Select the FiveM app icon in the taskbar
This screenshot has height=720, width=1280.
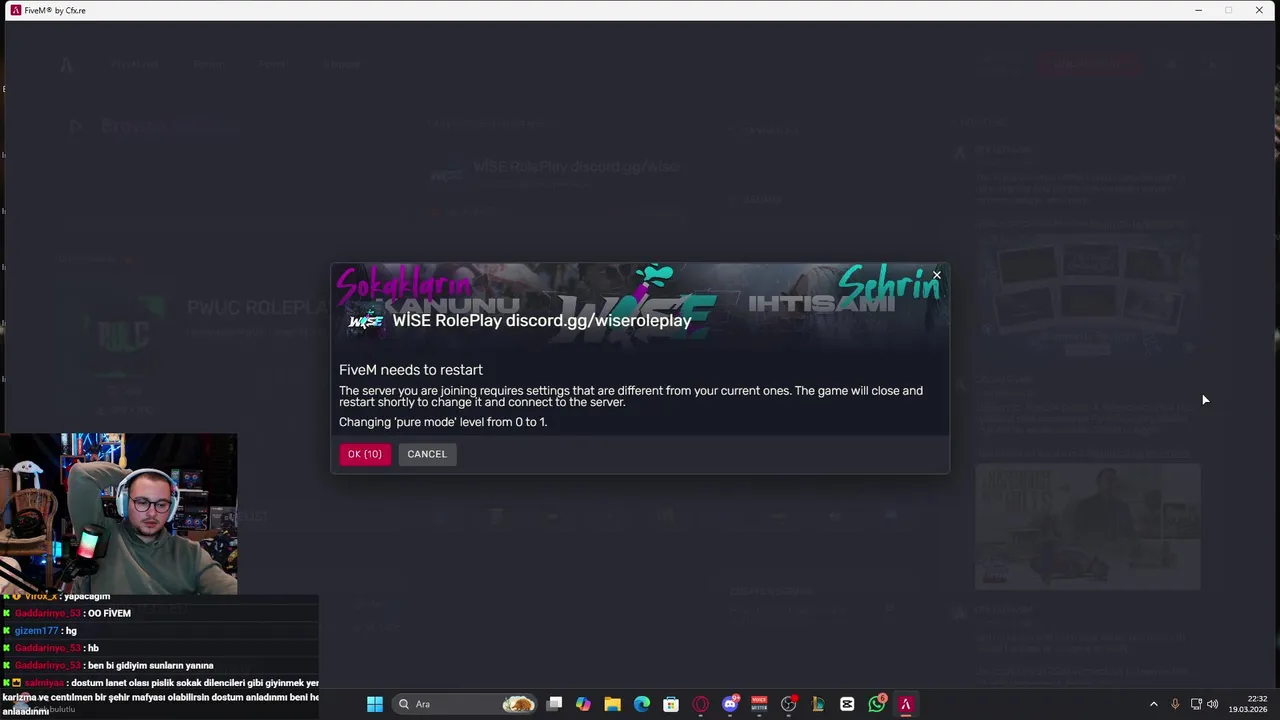pyautogui.click(x=906, y=704)
